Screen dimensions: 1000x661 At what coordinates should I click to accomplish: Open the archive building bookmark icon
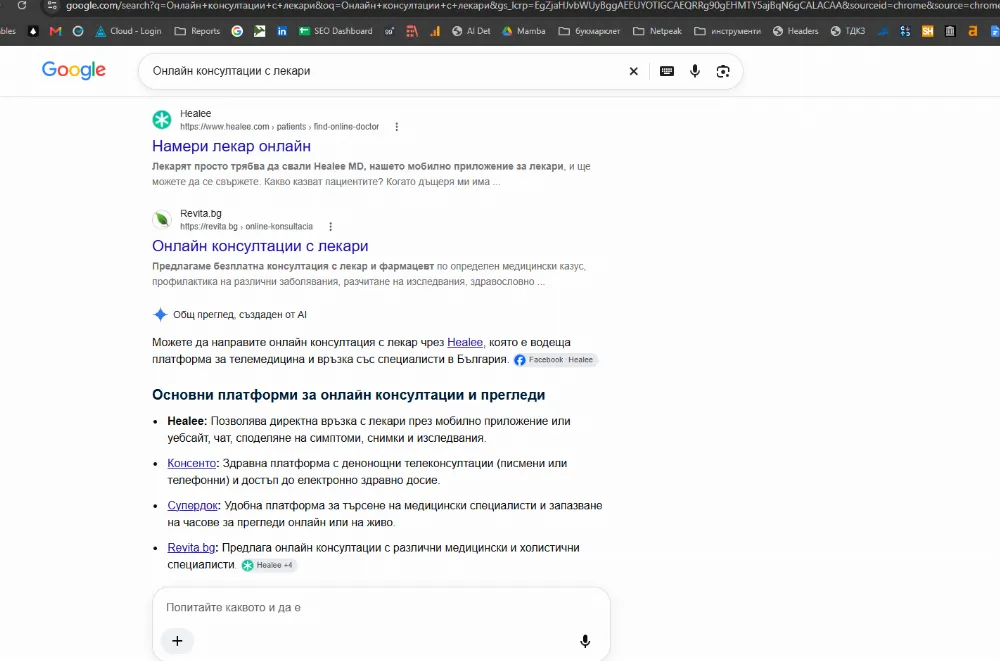[x=950, y=31]
